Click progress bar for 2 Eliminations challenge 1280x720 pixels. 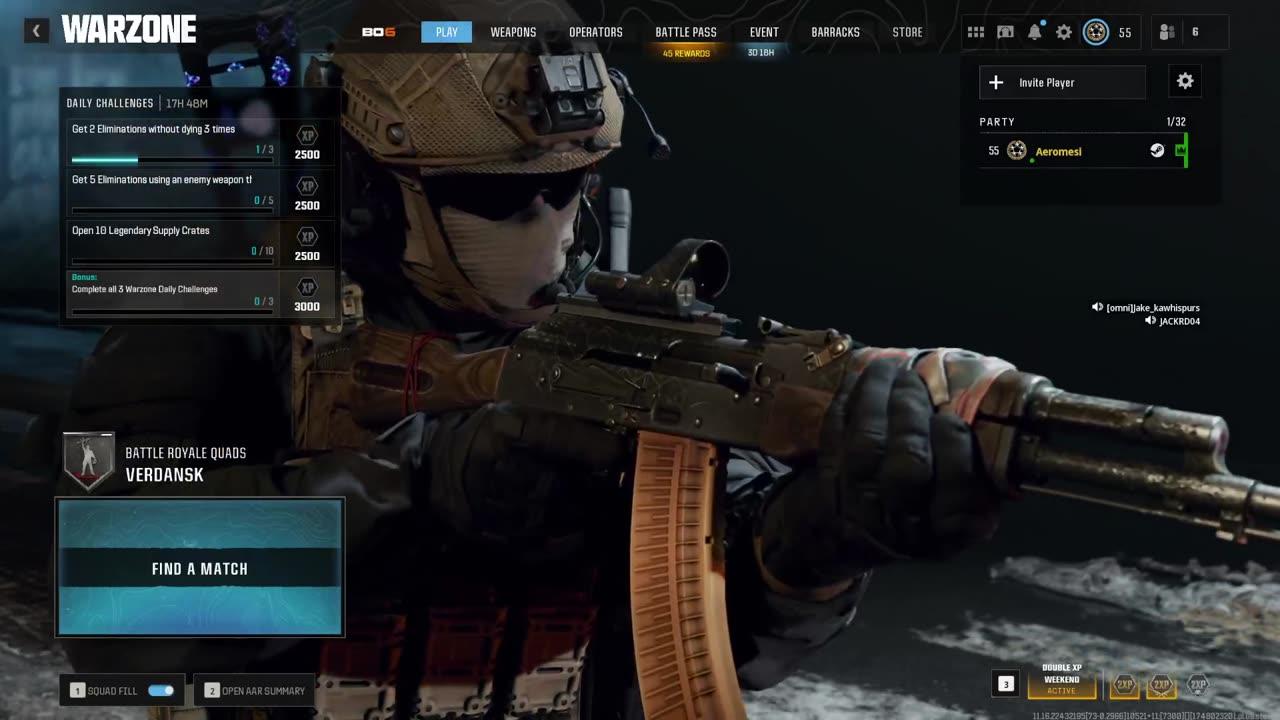point(172,160)
